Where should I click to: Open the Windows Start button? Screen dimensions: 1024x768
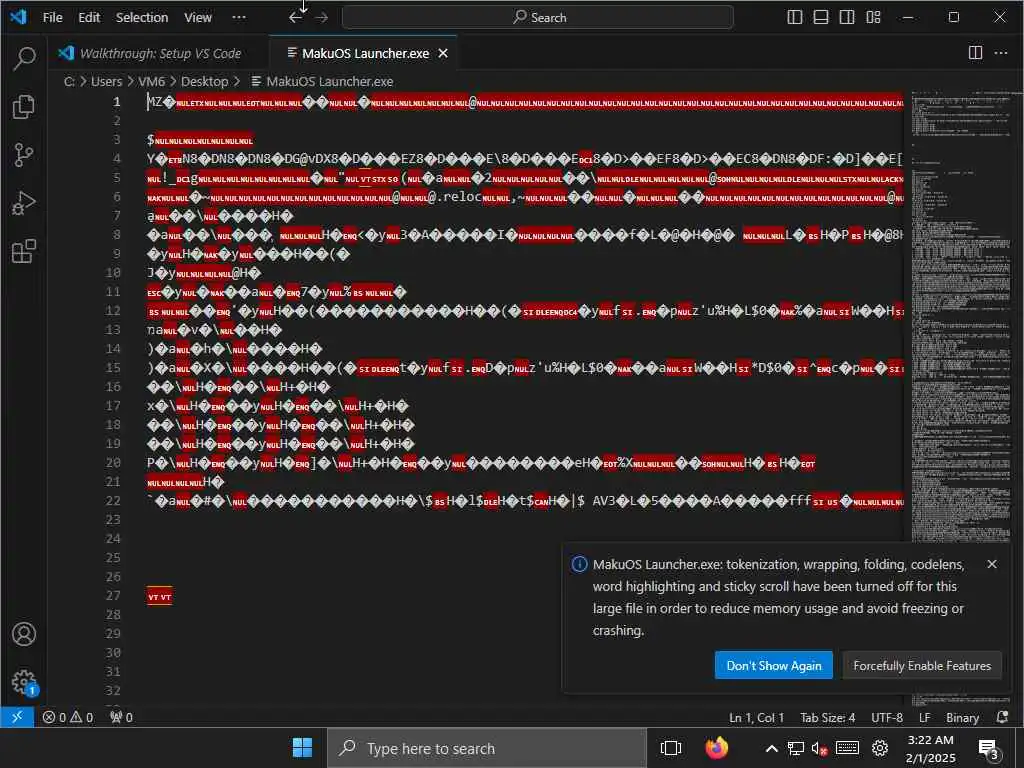pyautogui.click(x=302, y=748)
